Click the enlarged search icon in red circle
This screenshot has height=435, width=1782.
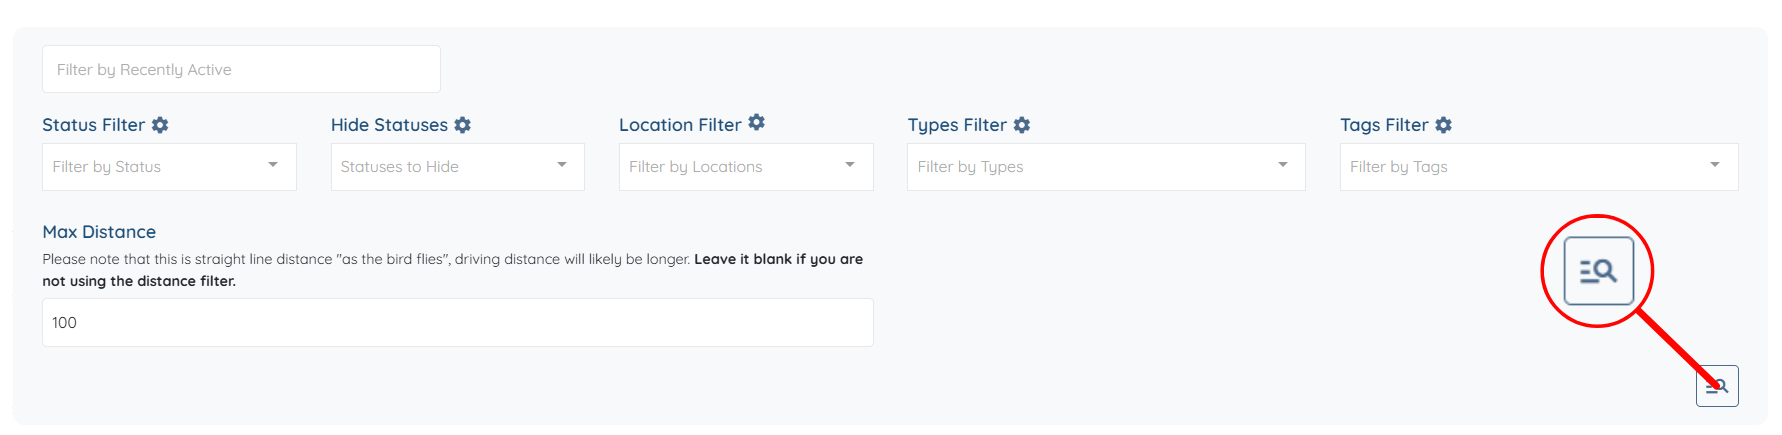click(1598, 271)
